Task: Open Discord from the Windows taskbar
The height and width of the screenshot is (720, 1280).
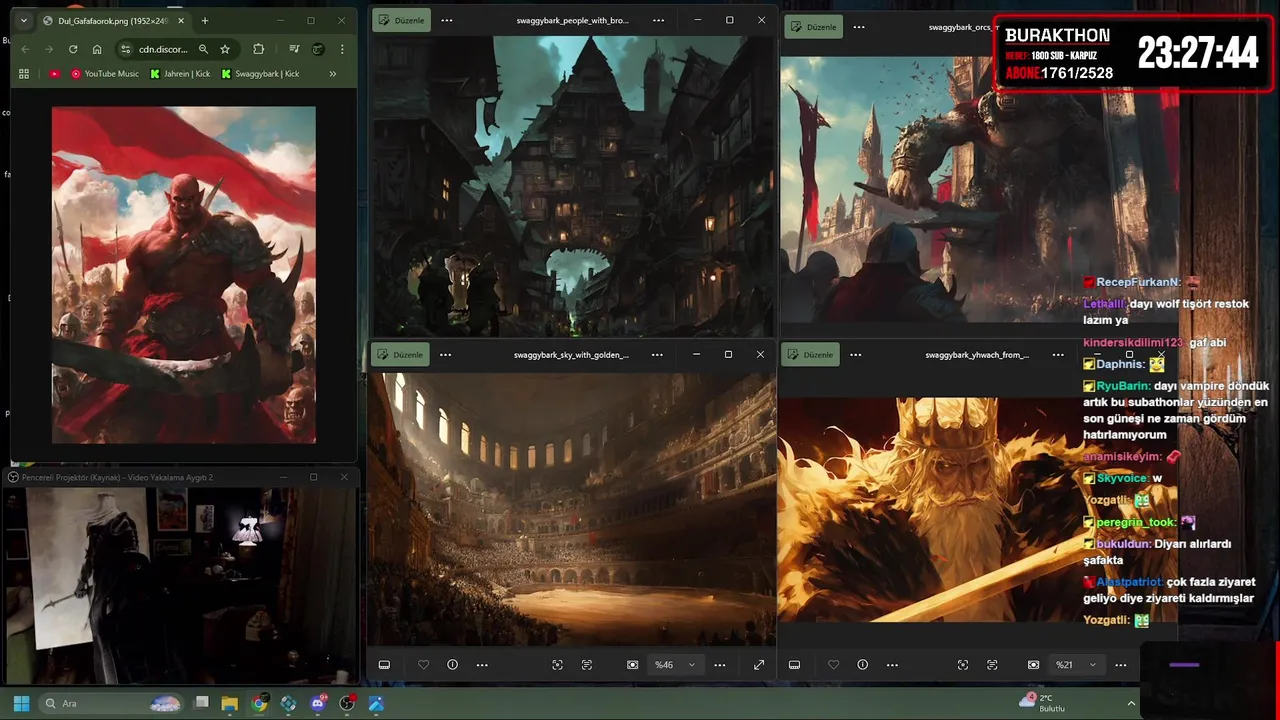Action: pos(318,703)
